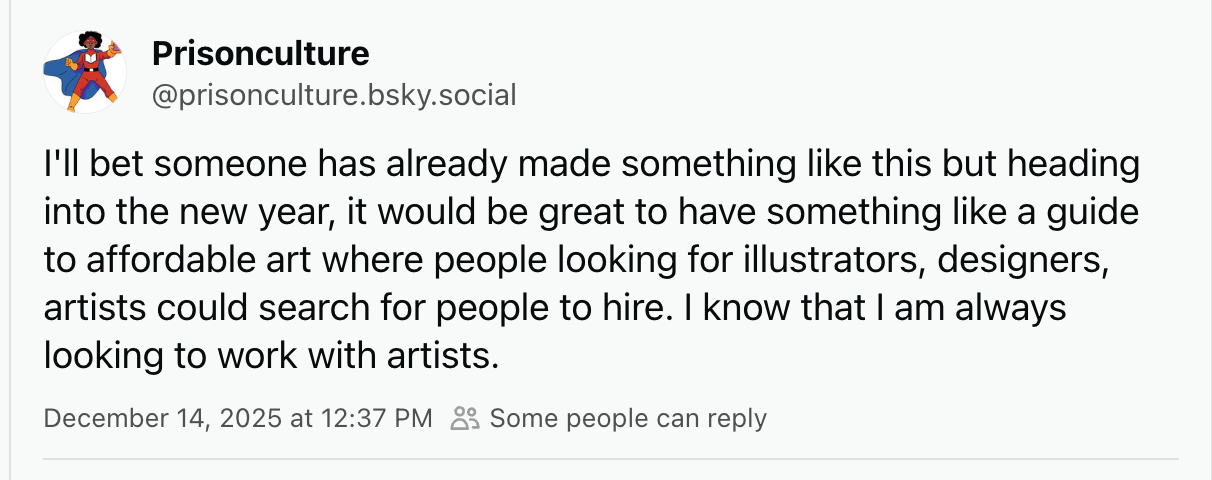The width and height of the screenshot is (1212, 480).
Task: Click the word "heading" in the post
Action: 1078,164
